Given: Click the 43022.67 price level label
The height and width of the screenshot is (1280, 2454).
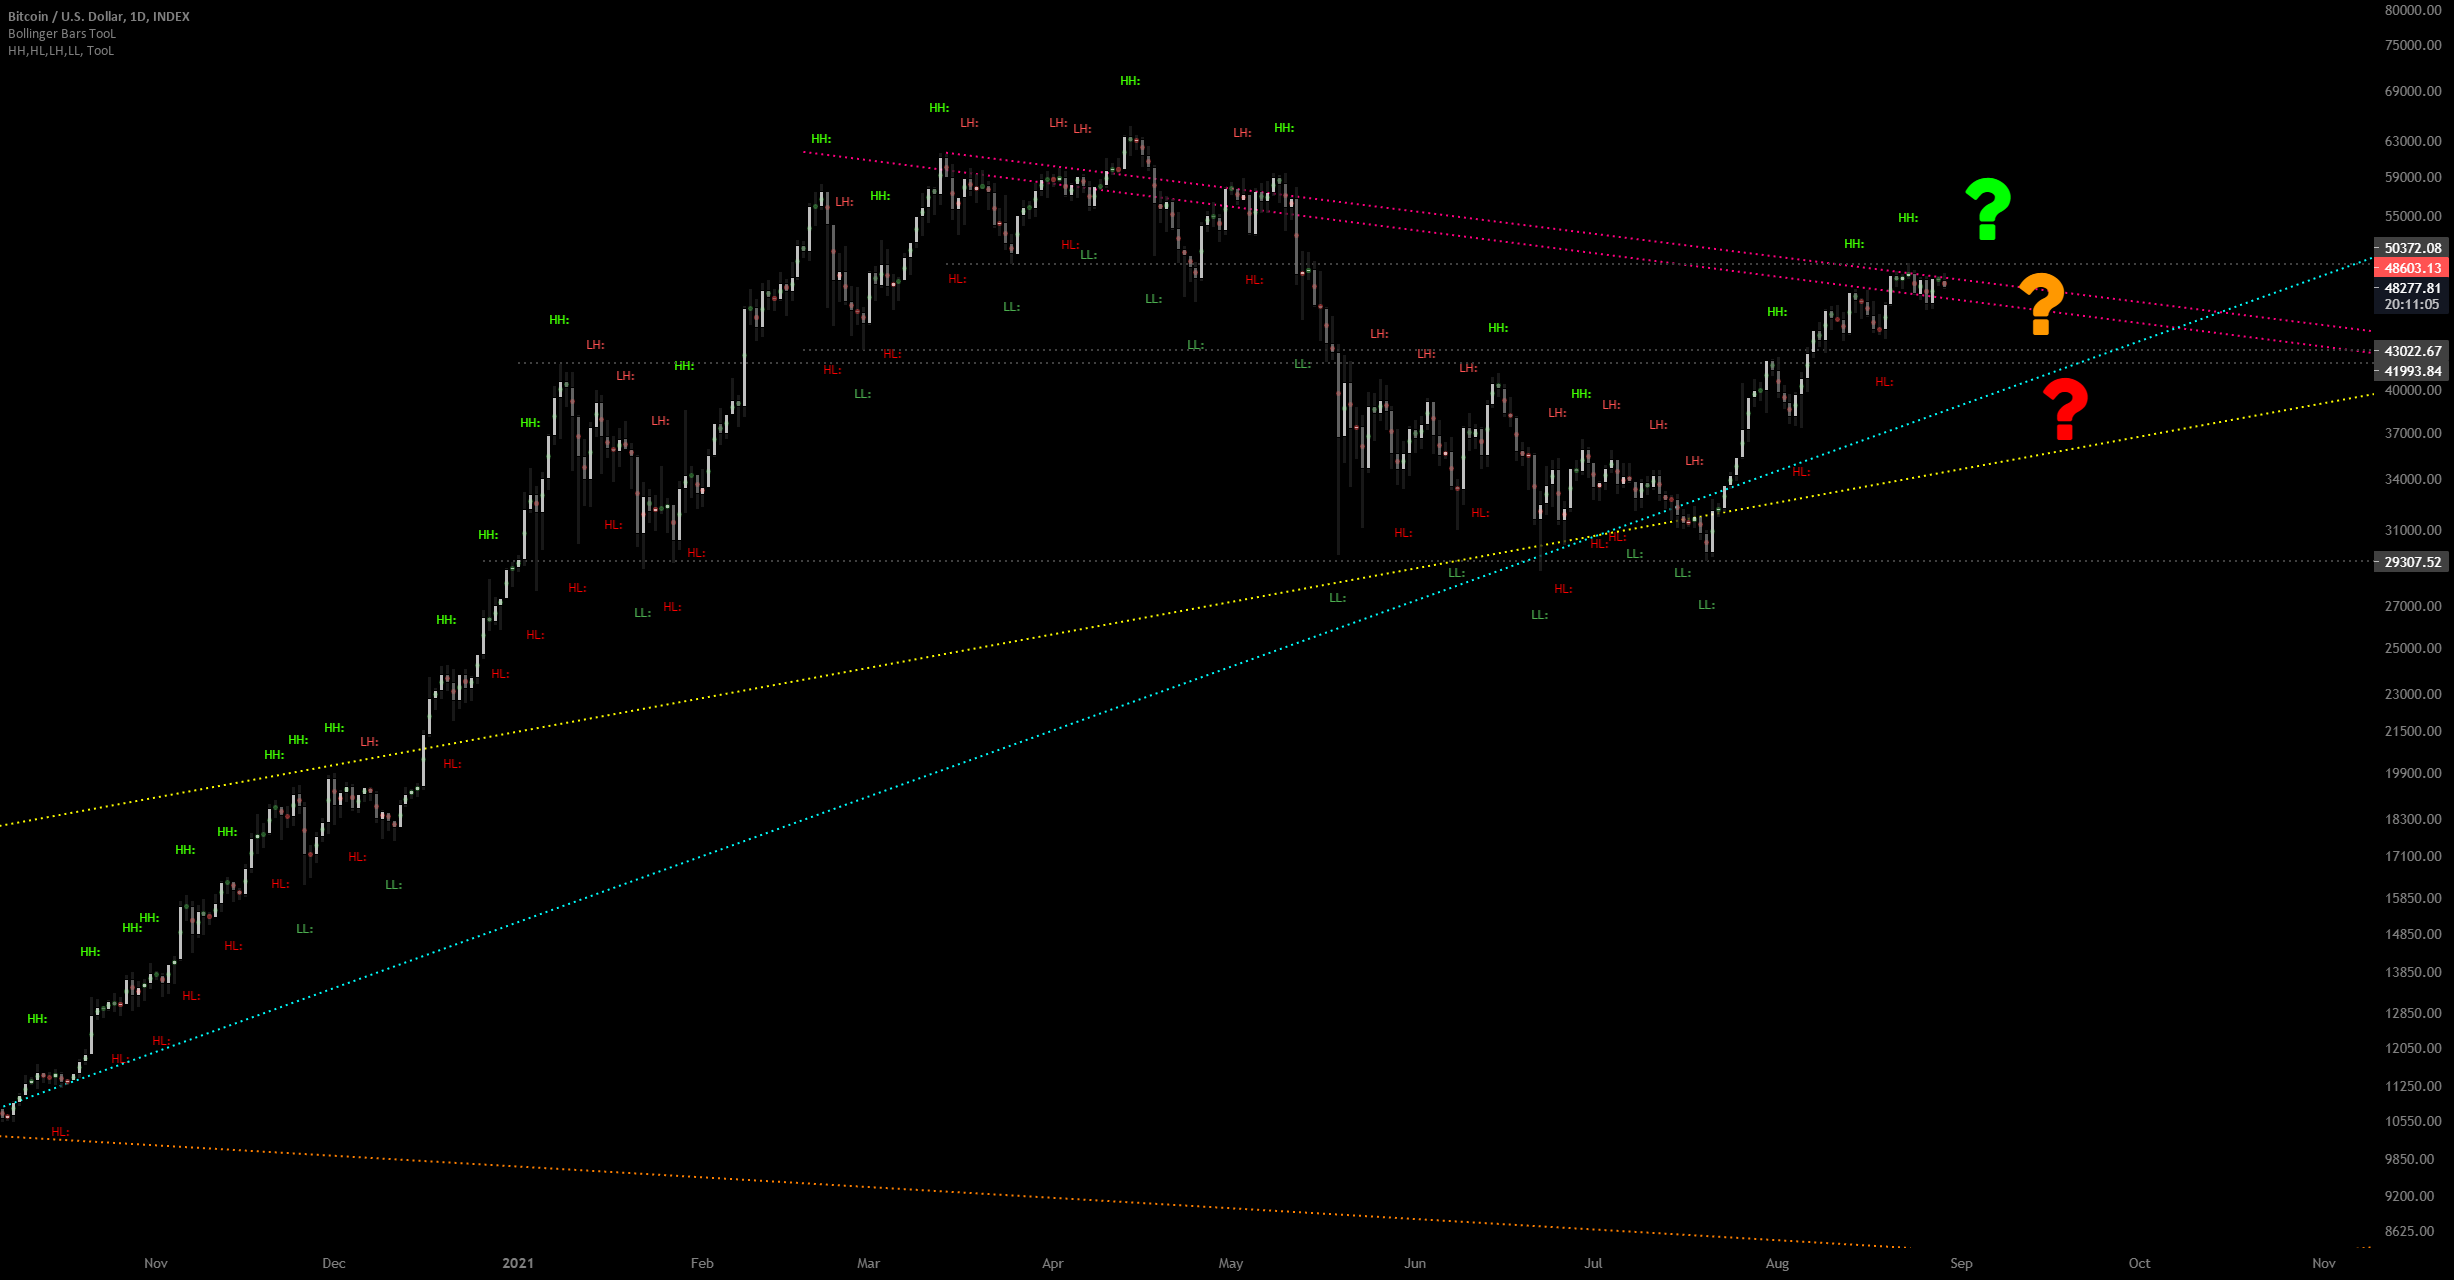Looking at the screenshot, I should 2412,351.
